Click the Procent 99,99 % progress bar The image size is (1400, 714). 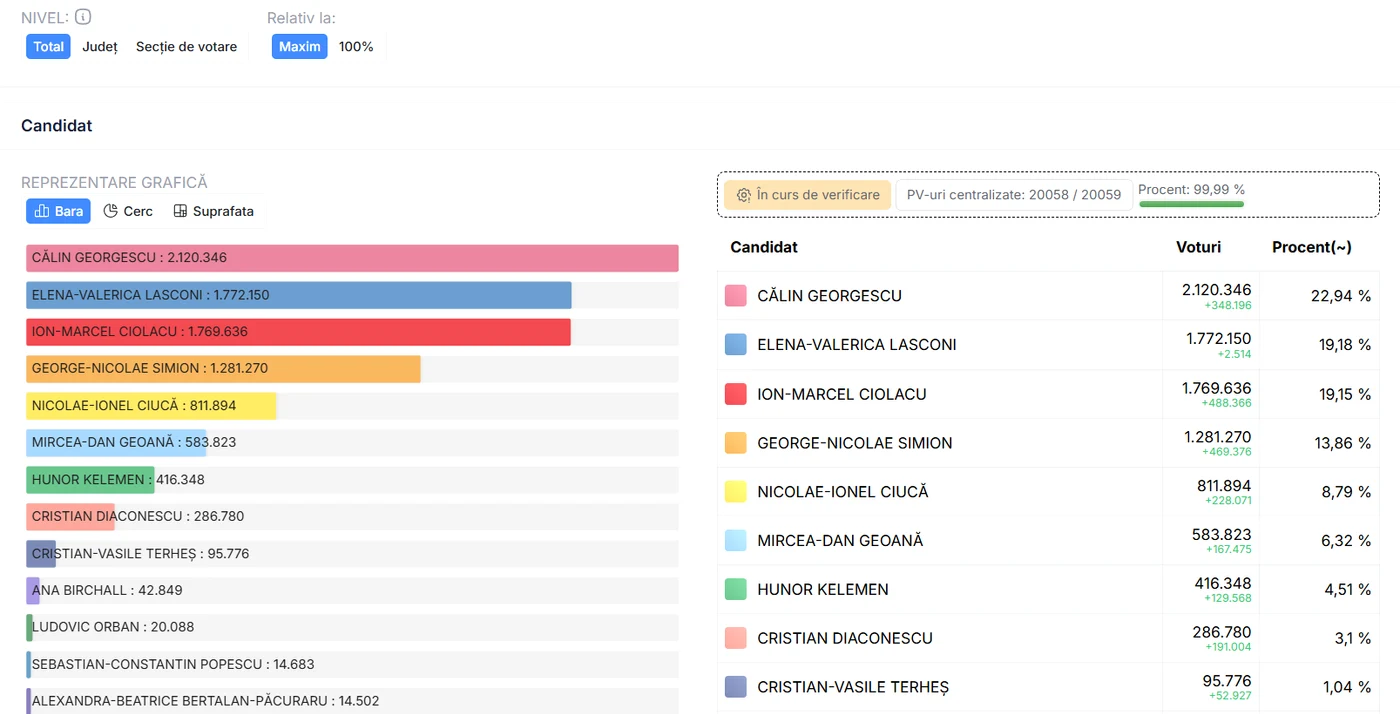(x=1191, y=204)
